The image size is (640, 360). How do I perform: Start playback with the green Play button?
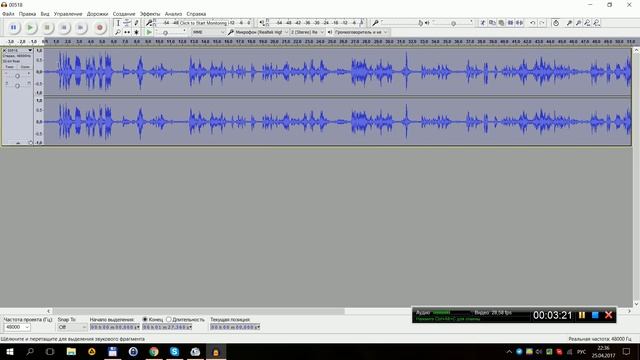coord(30,27)
